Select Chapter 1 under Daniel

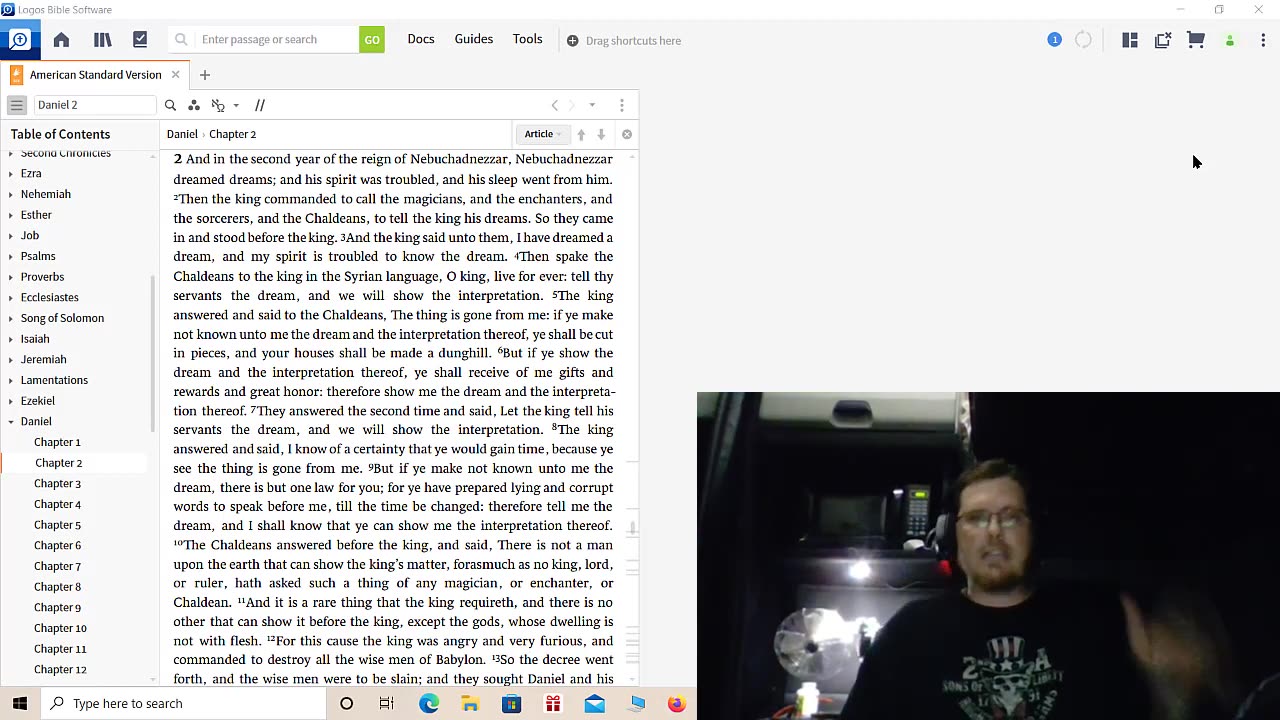click(x=58, y=442)
